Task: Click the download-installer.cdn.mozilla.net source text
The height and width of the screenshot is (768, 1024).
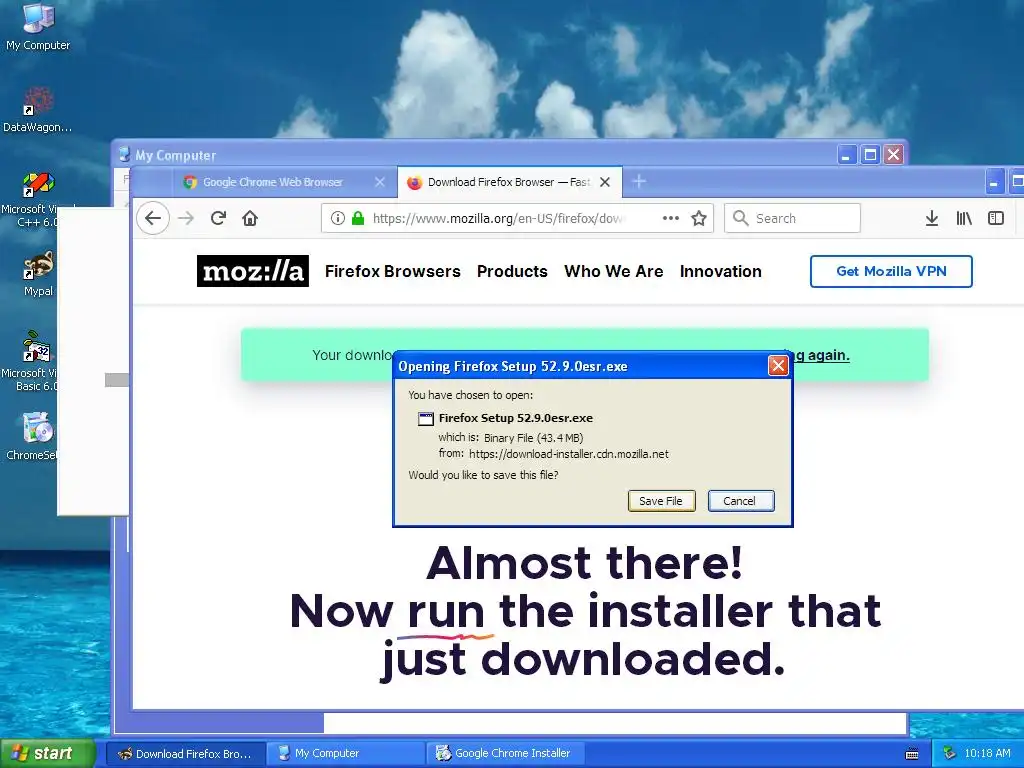Action: point(569,454)
